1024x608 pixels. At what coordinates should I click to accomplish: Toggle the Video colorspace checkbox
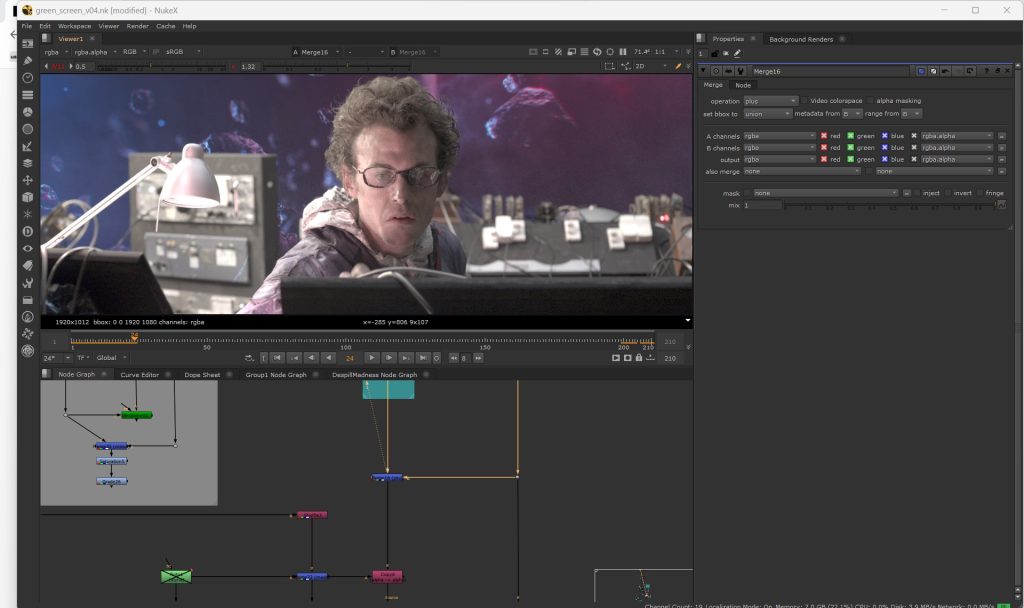pos(804,101)
